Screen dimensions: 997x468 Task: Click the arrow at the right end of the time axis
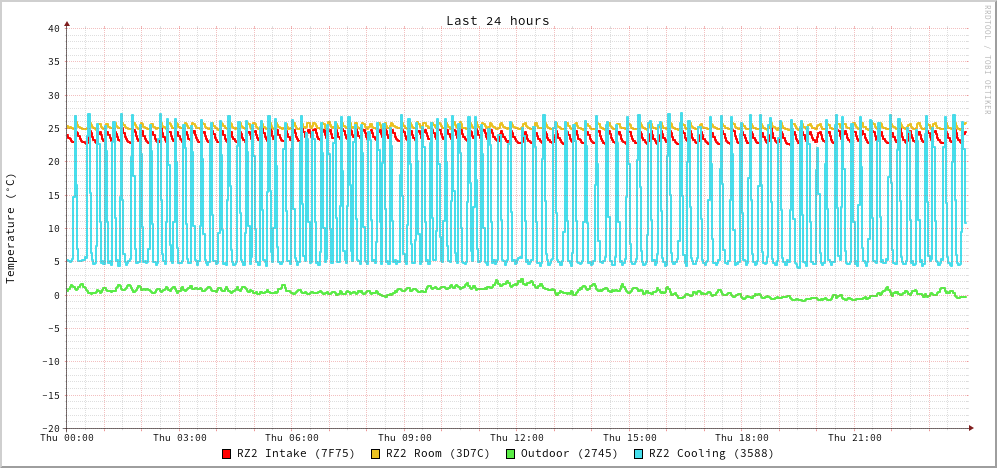pos(970,428)
